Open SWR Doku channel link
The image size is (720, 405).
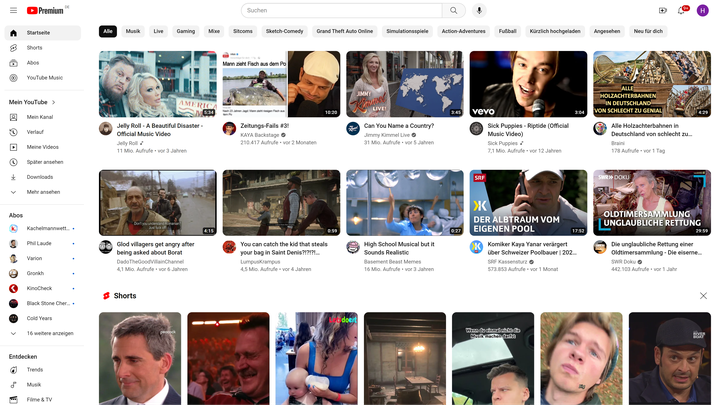[x=624, y=262]
